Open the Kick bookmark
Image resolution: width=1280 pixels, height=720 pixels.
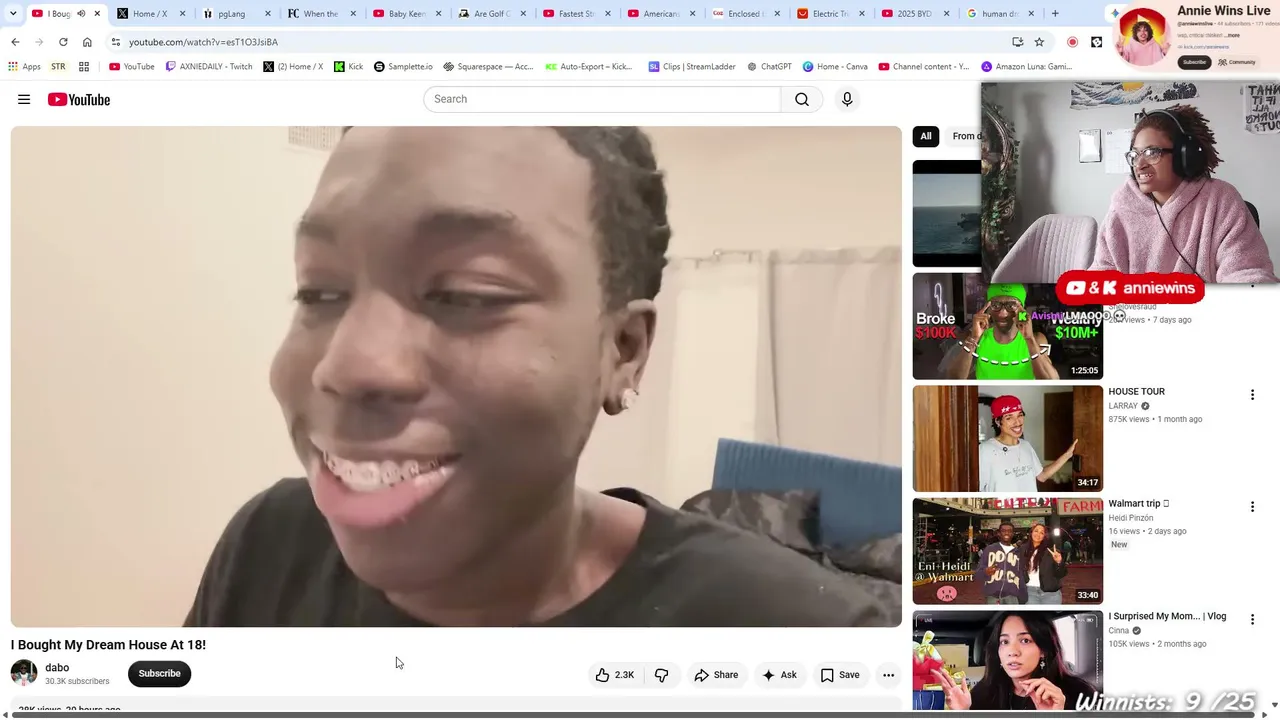tap(349, 67)
